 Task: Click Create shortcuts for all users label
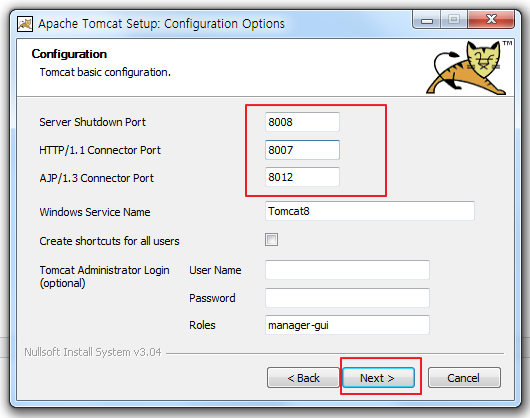click(x=109, y=241)
